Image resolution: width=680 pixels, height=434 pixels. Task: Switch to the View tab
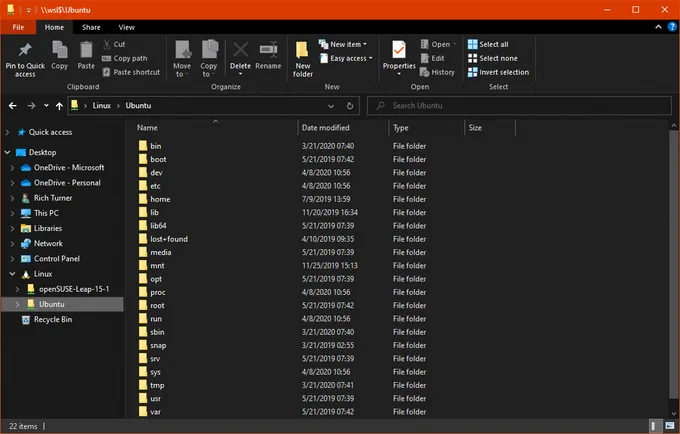(x=127, y=27)
